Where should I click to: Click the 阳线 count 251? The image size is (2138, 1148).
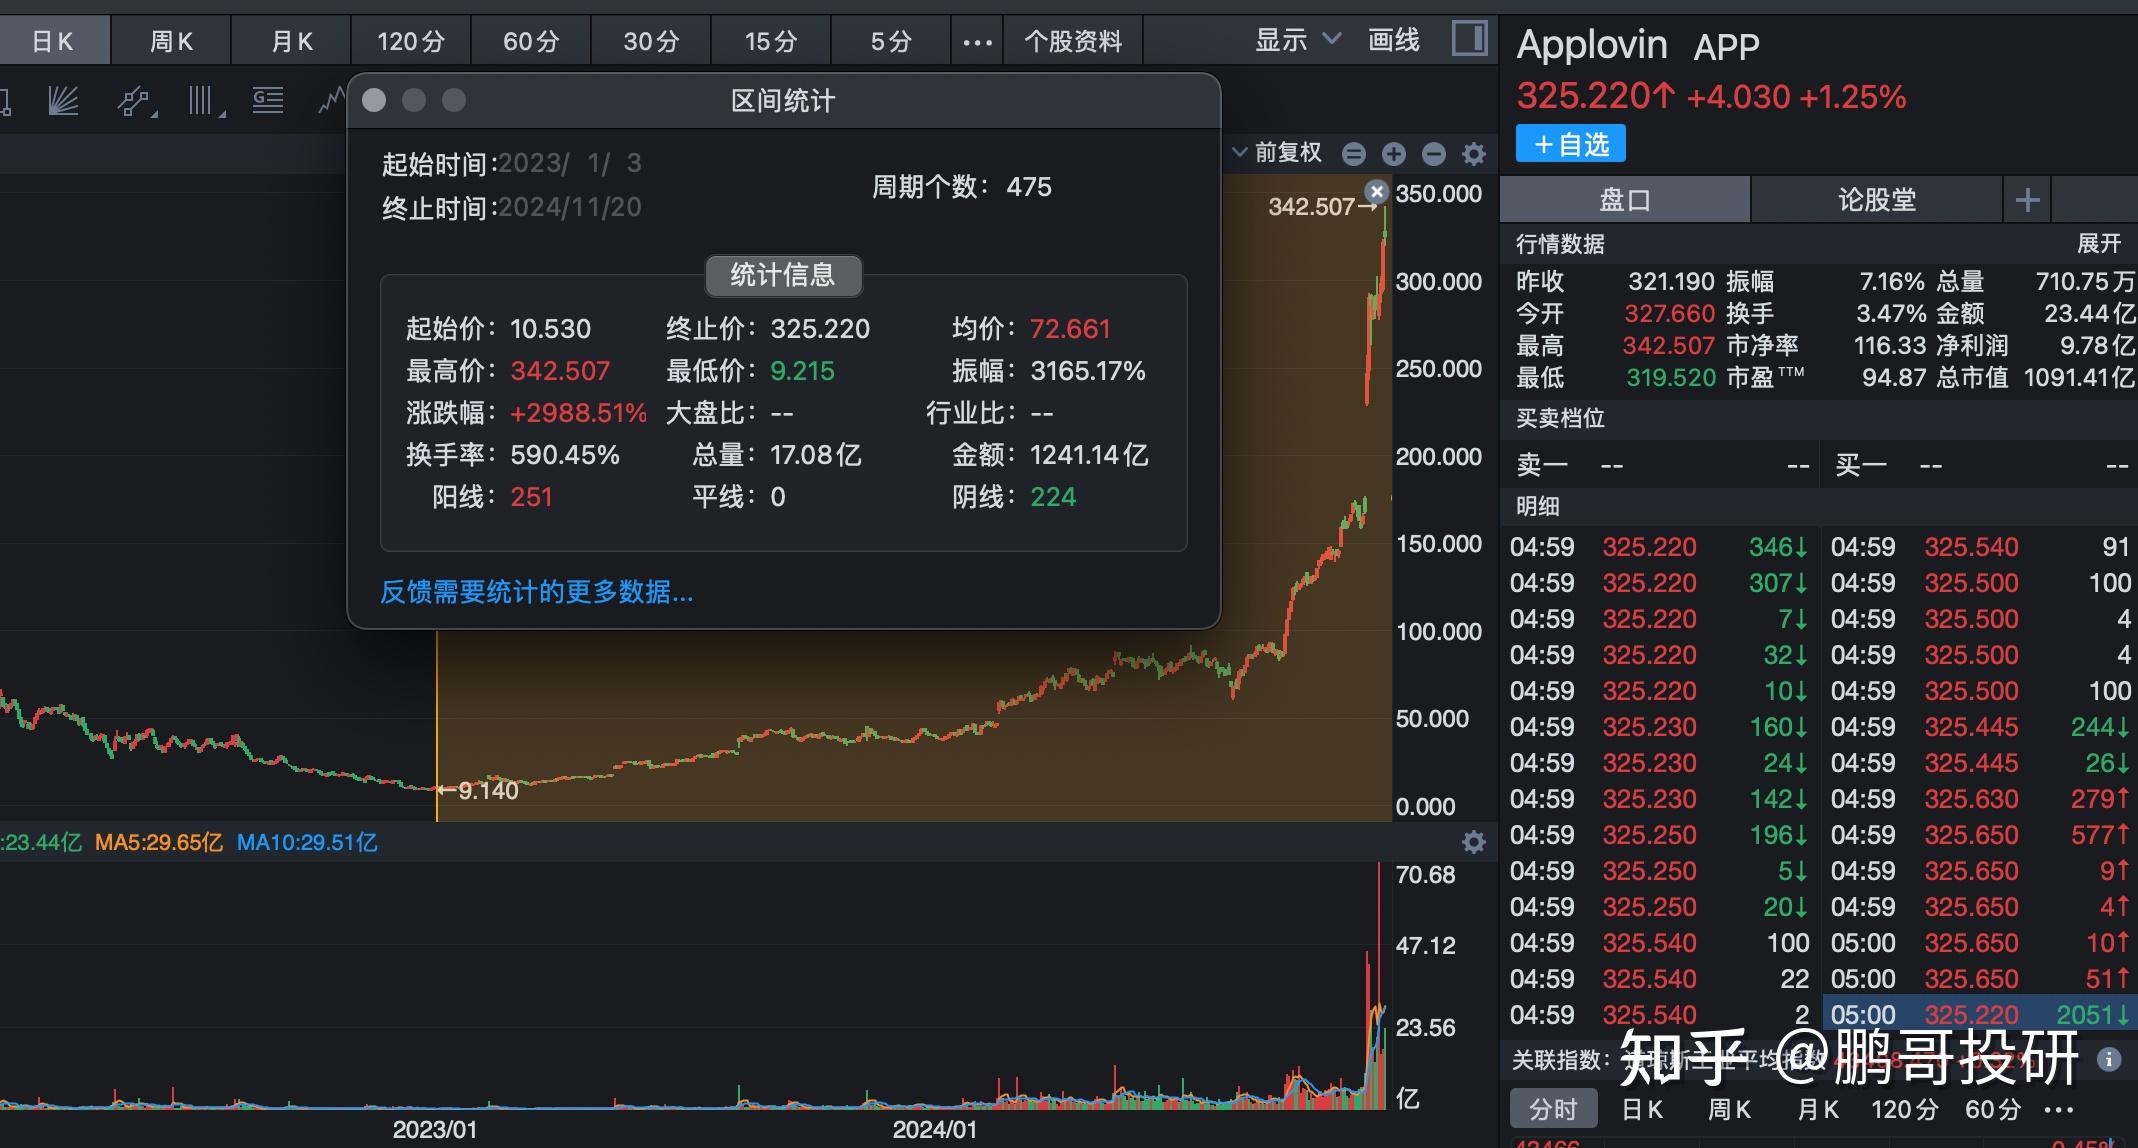pos(531,497)
